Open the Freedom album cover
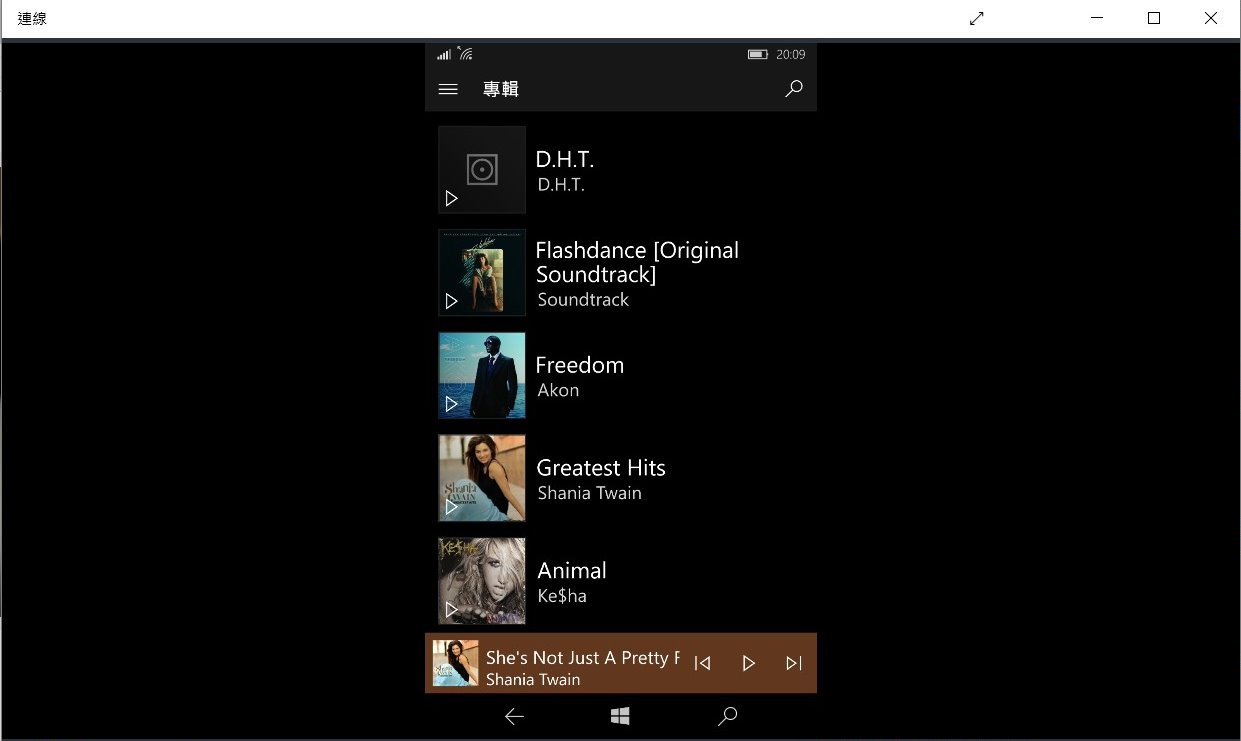Viewport: 1241px width, 741px height. pyautogui.click(x=482, y=375)
